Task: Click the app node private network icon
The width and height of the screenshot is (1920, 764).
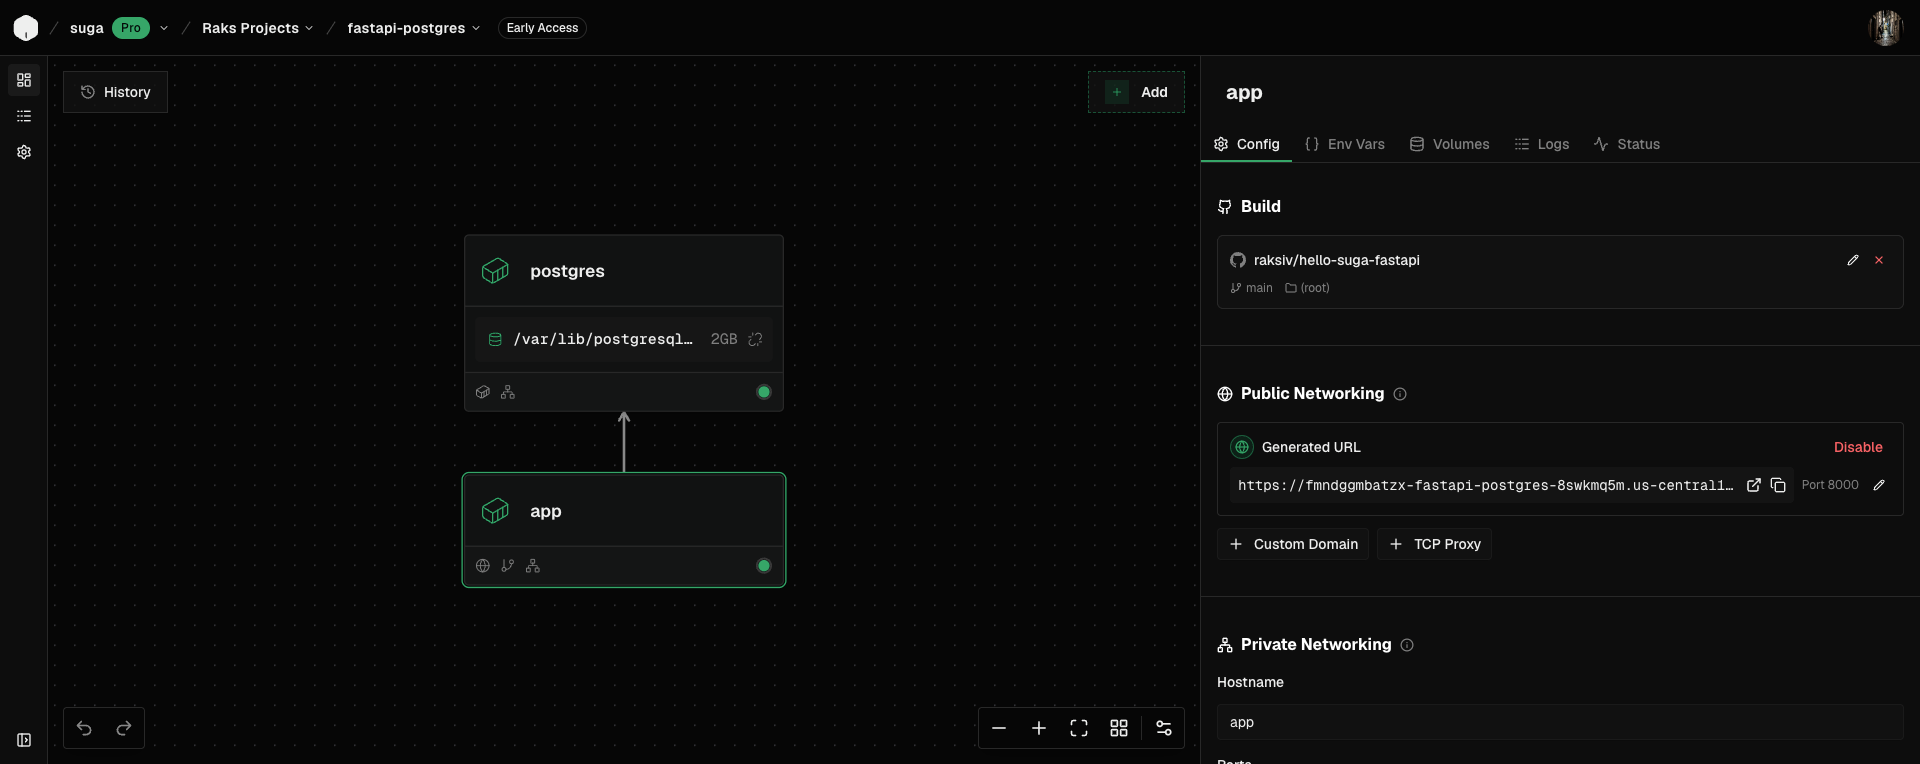Action: 533,566
